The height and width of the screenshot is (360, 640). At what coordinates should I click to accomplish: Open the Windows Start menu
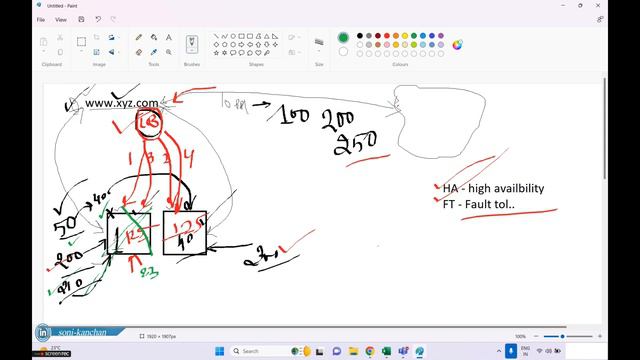[x=220, y=351]
